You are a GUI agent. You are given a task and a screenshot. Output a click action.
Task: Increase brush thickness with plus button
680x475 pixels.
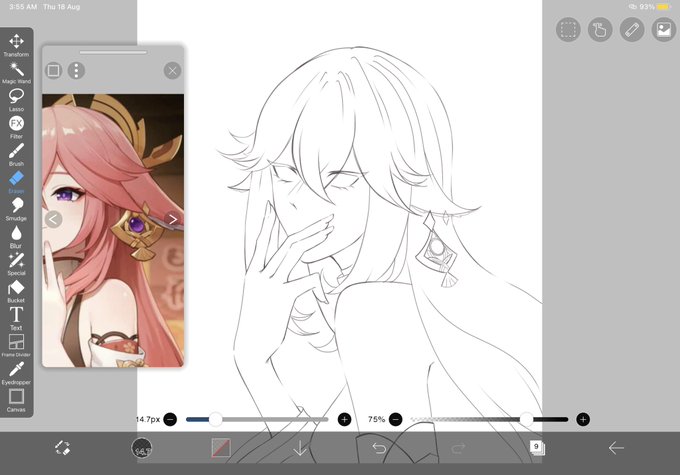coord(344,419)
